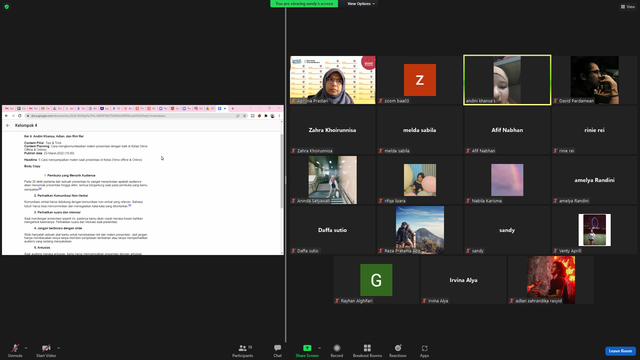The image size is (640, 360).
Task: Open the Chat panel
Action: click(x=278, y=350)
